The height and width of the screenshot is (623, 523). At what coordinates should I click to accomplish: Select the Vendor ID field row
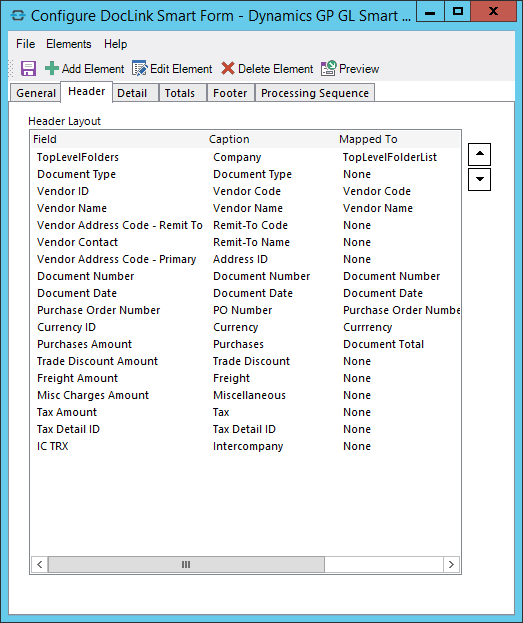(246, 191)
